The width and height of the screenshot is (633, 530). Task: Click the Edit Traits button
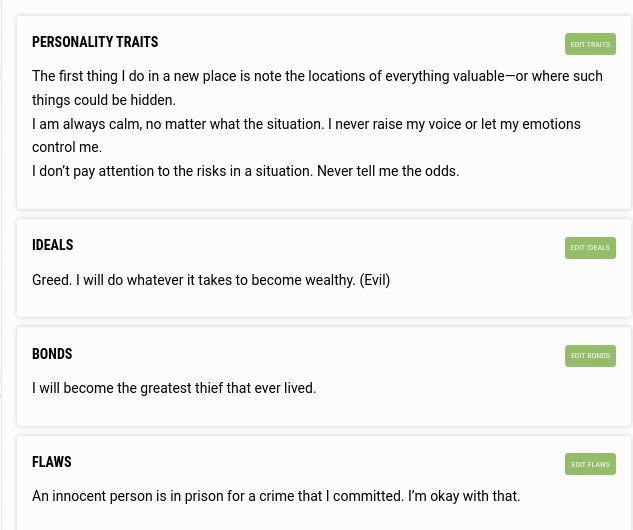pyautogui.click(x=590, y=44)
